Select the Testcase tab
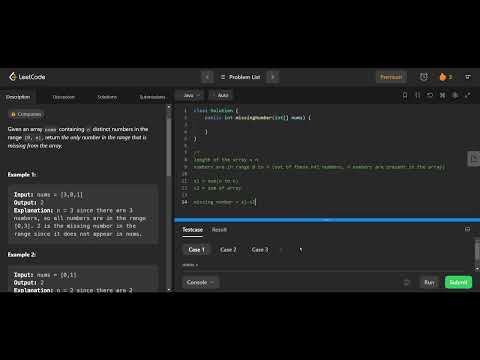480x360 pixels. [x=192, y=230]
